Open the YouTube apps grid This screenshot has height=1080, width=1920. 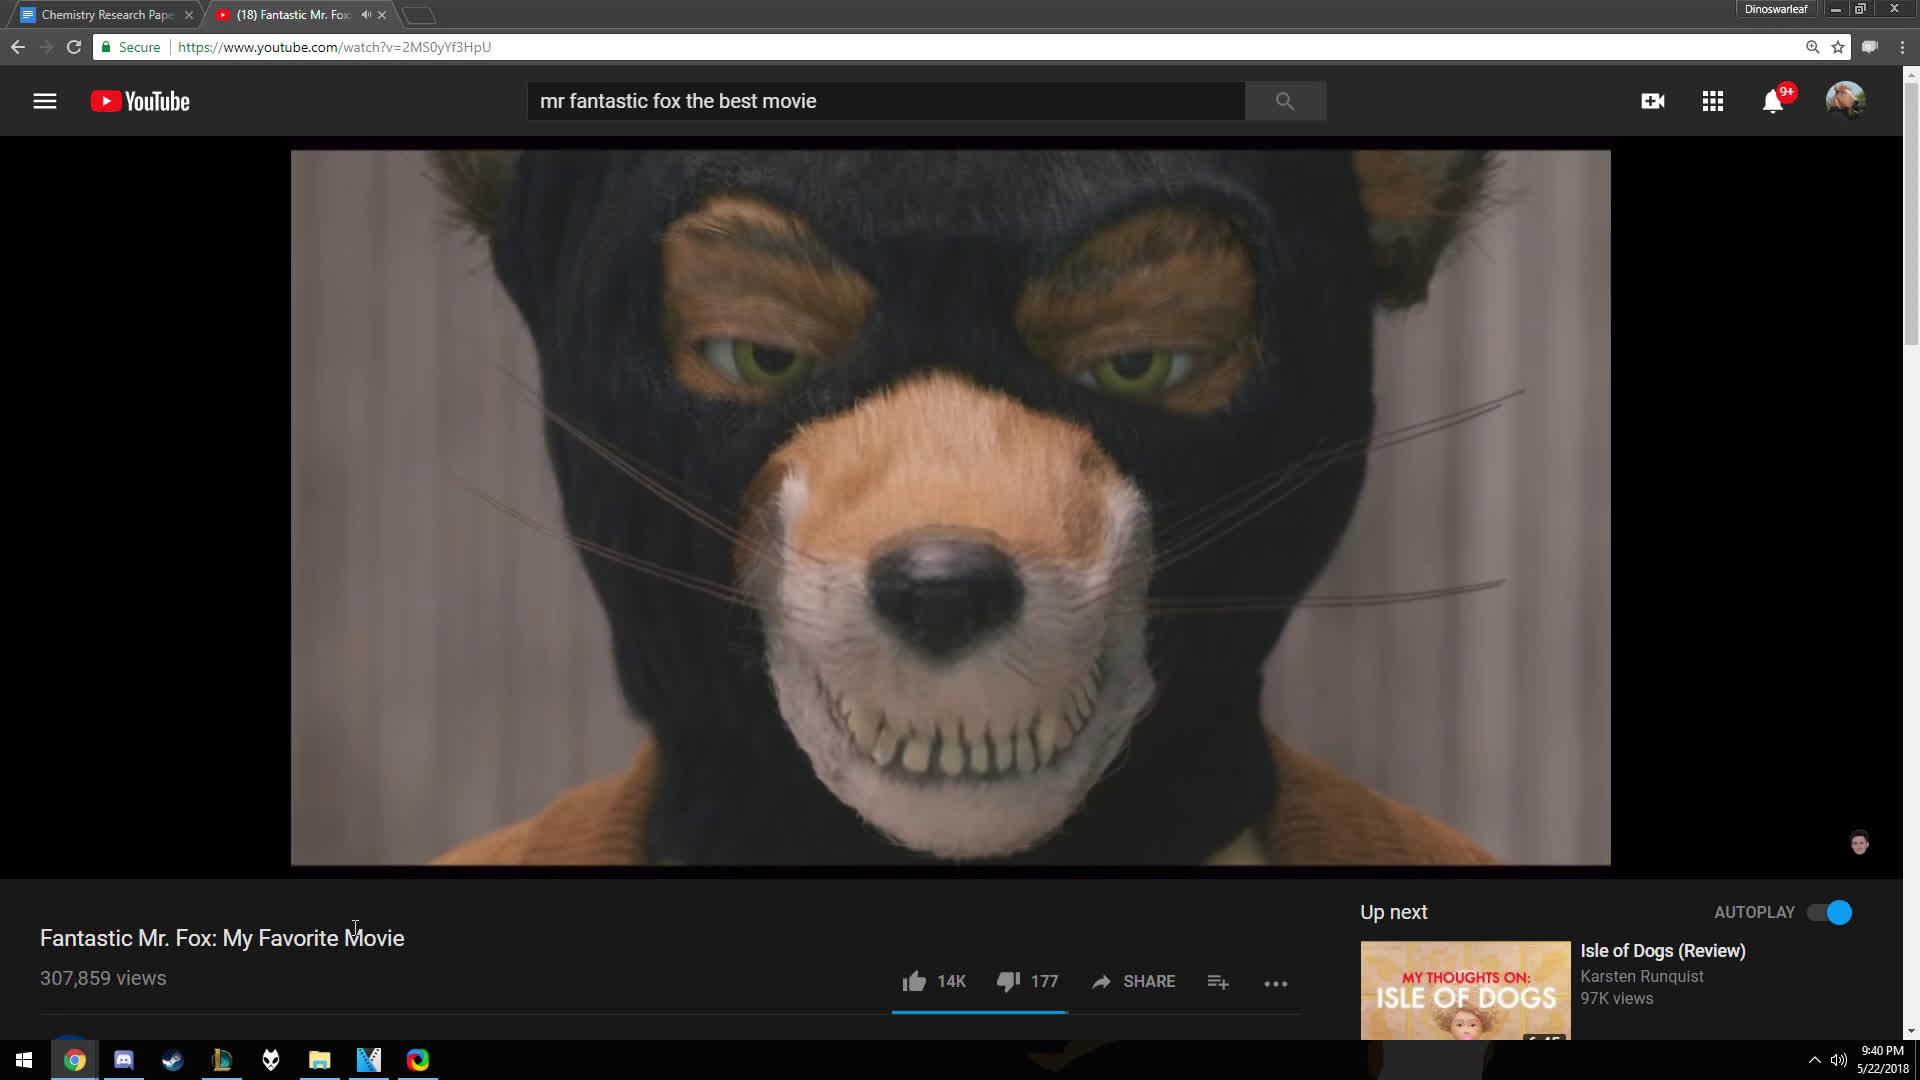[x=1713, y=101]
